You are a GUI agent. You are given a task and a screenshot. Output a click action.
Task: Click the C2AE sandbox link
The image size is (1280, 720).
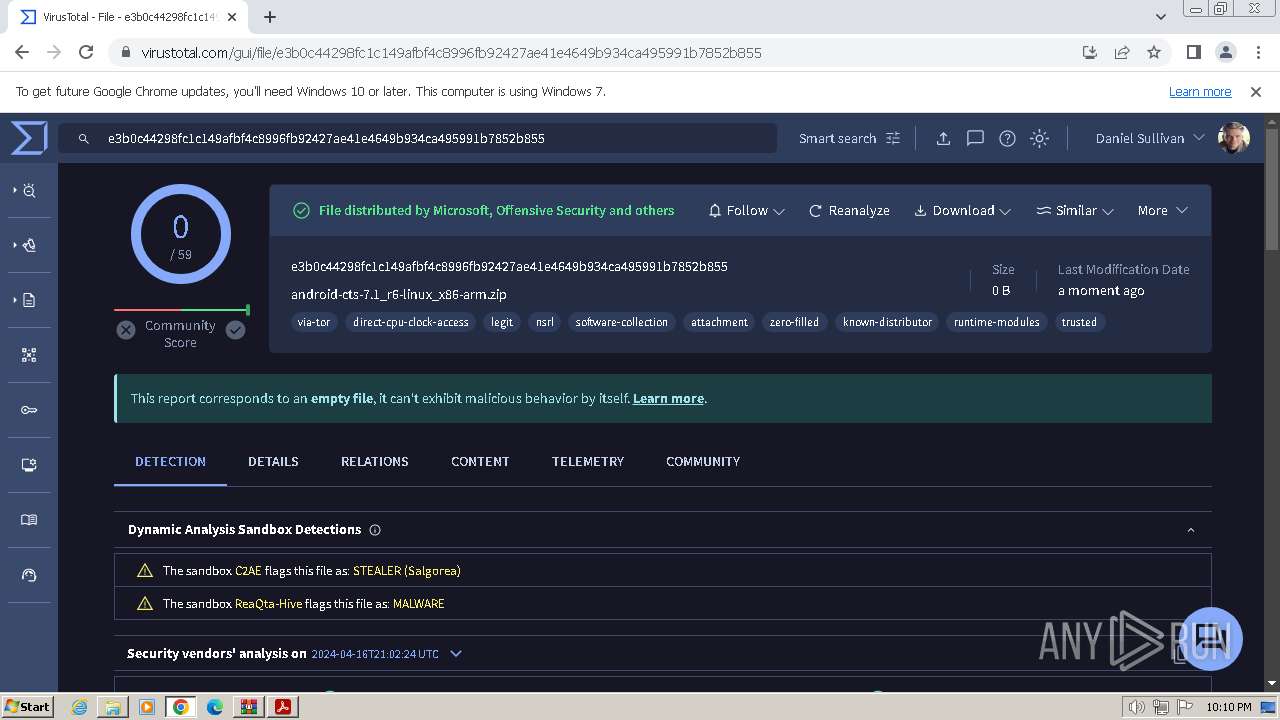(x=248, y=571)
